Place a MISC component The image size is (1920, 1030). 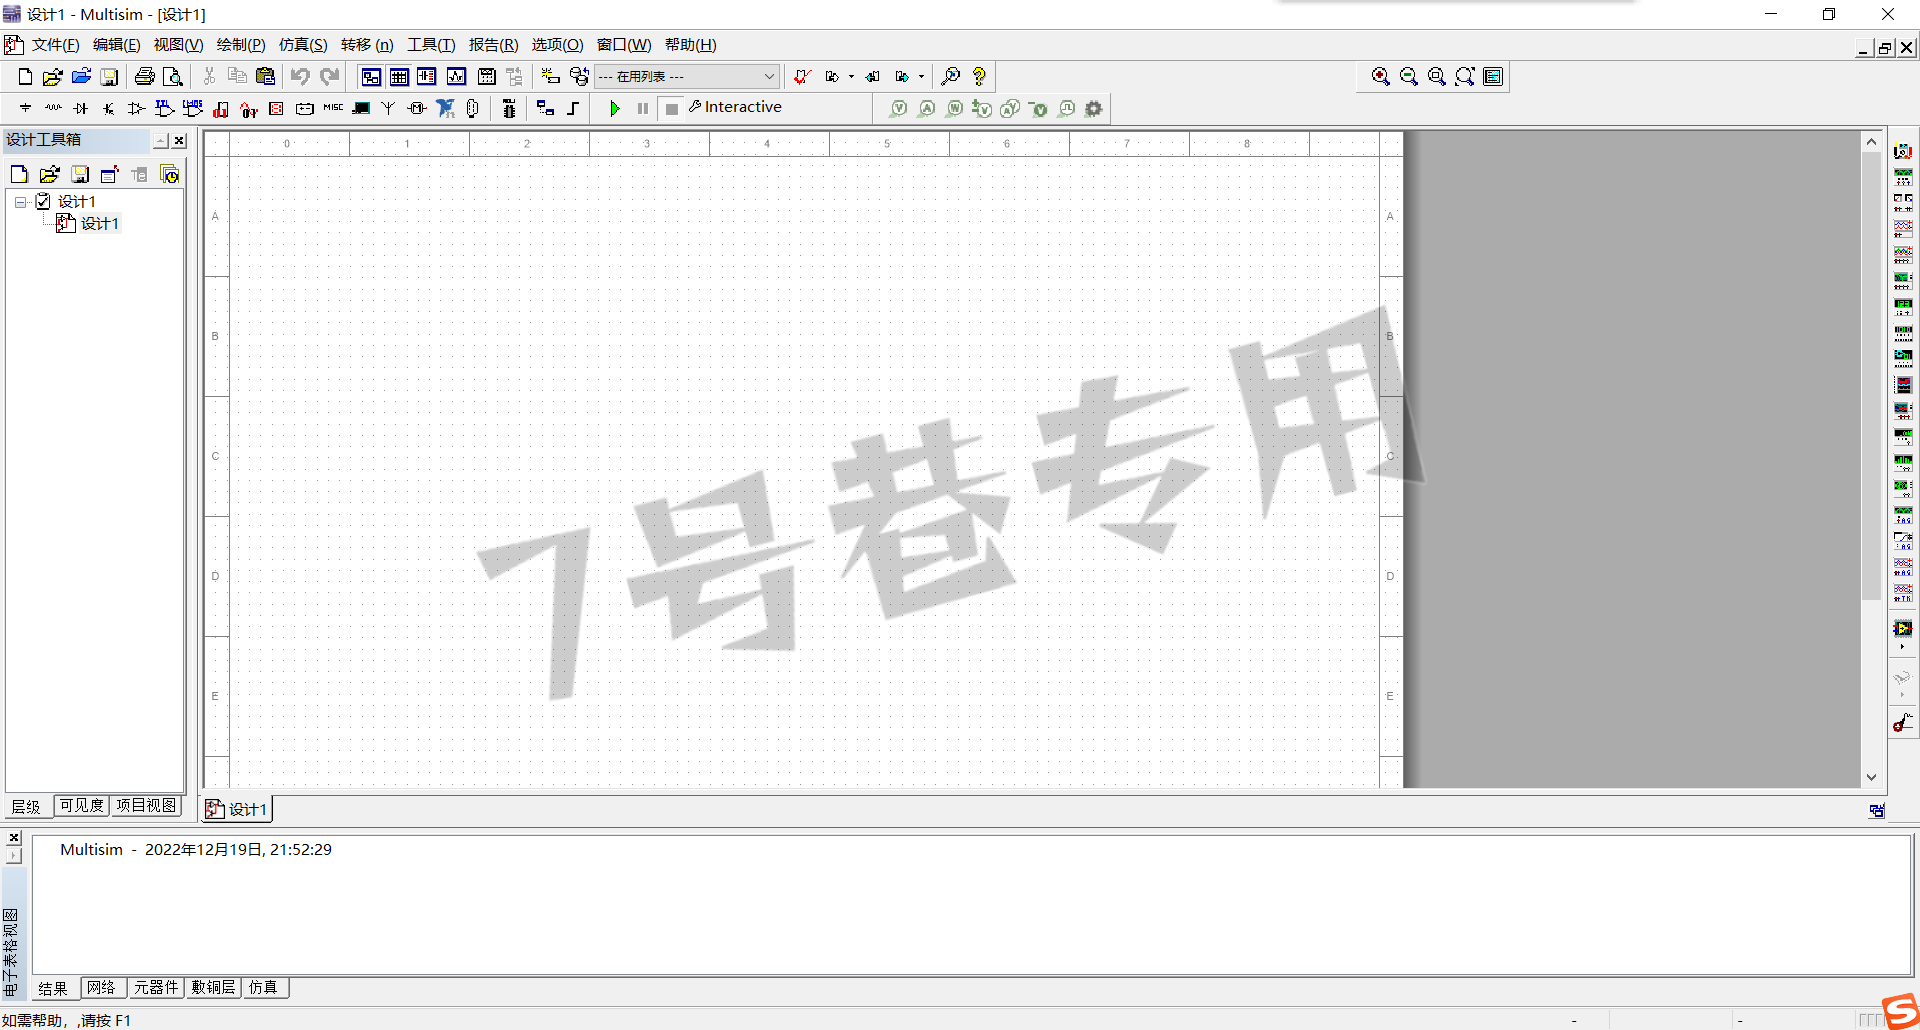tap(333, 108)
